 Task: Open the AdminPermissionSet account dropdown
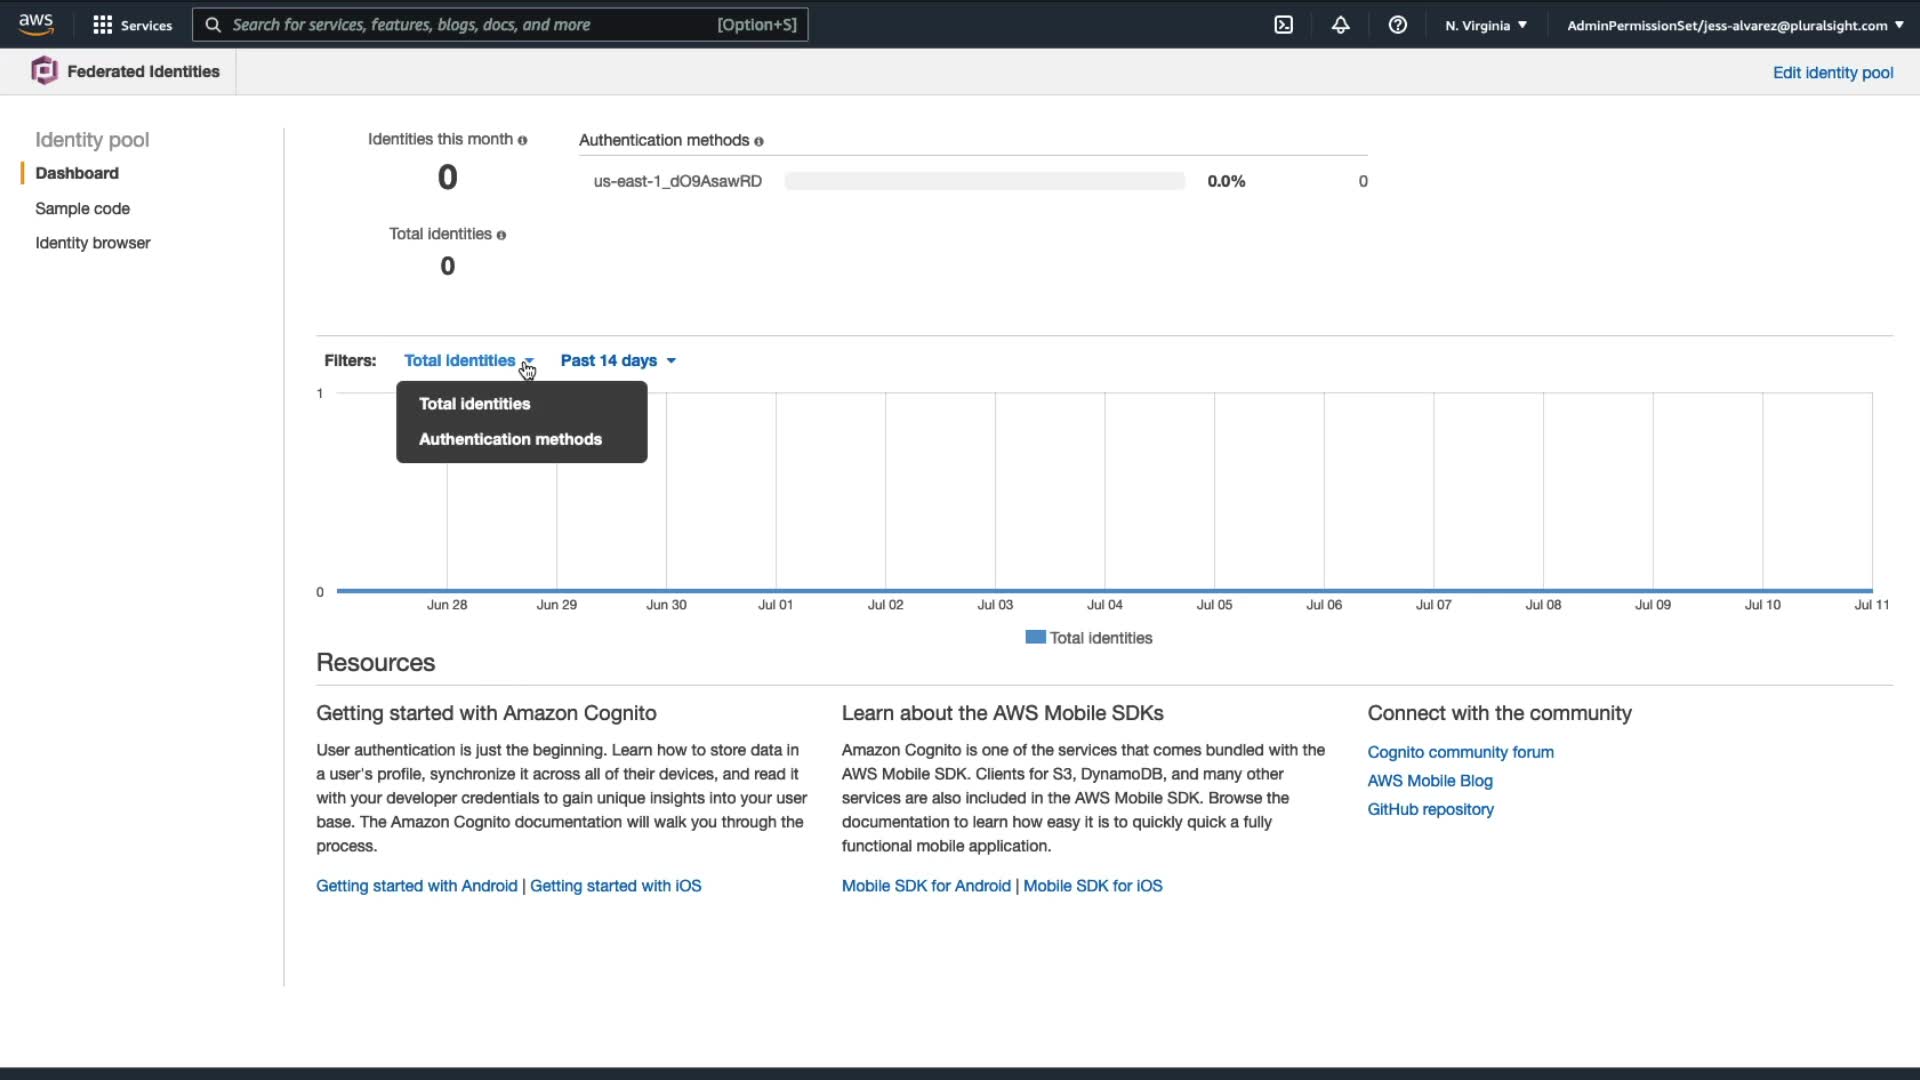point(1734,25)
